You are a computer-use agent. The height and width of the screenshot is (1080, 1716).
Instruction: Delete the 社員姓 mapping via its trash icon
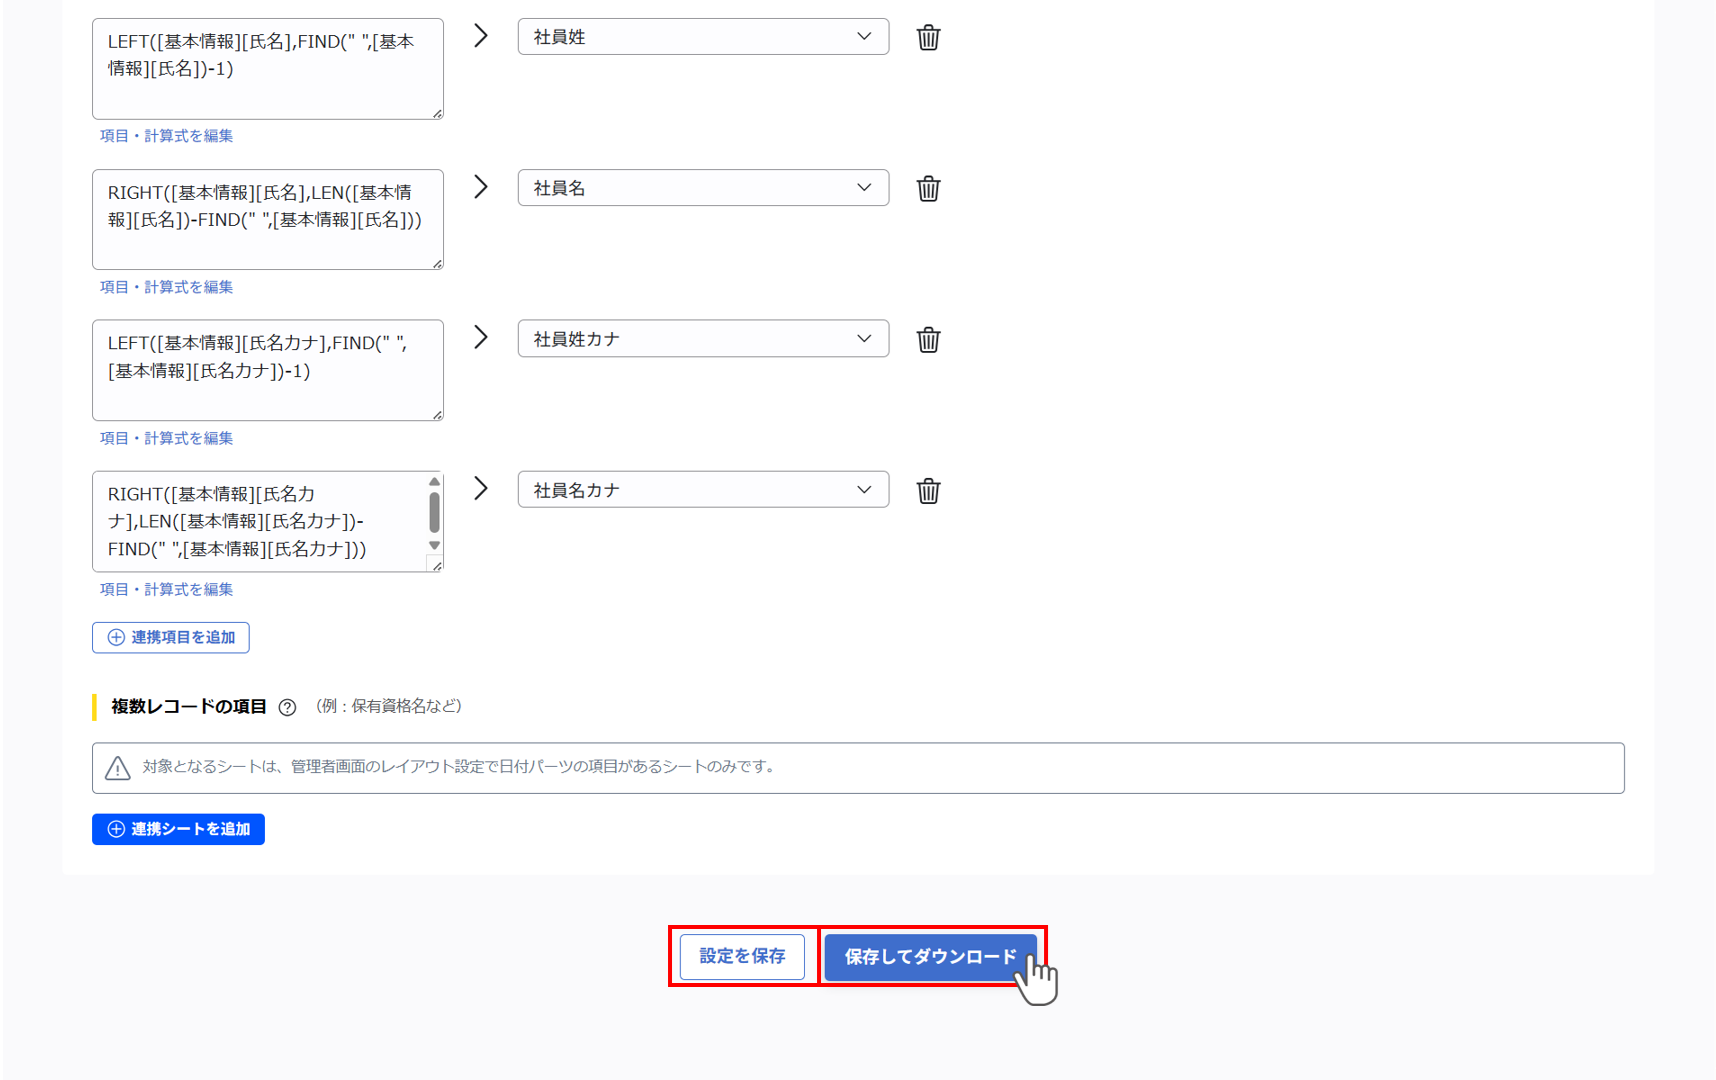click(928, 37)
